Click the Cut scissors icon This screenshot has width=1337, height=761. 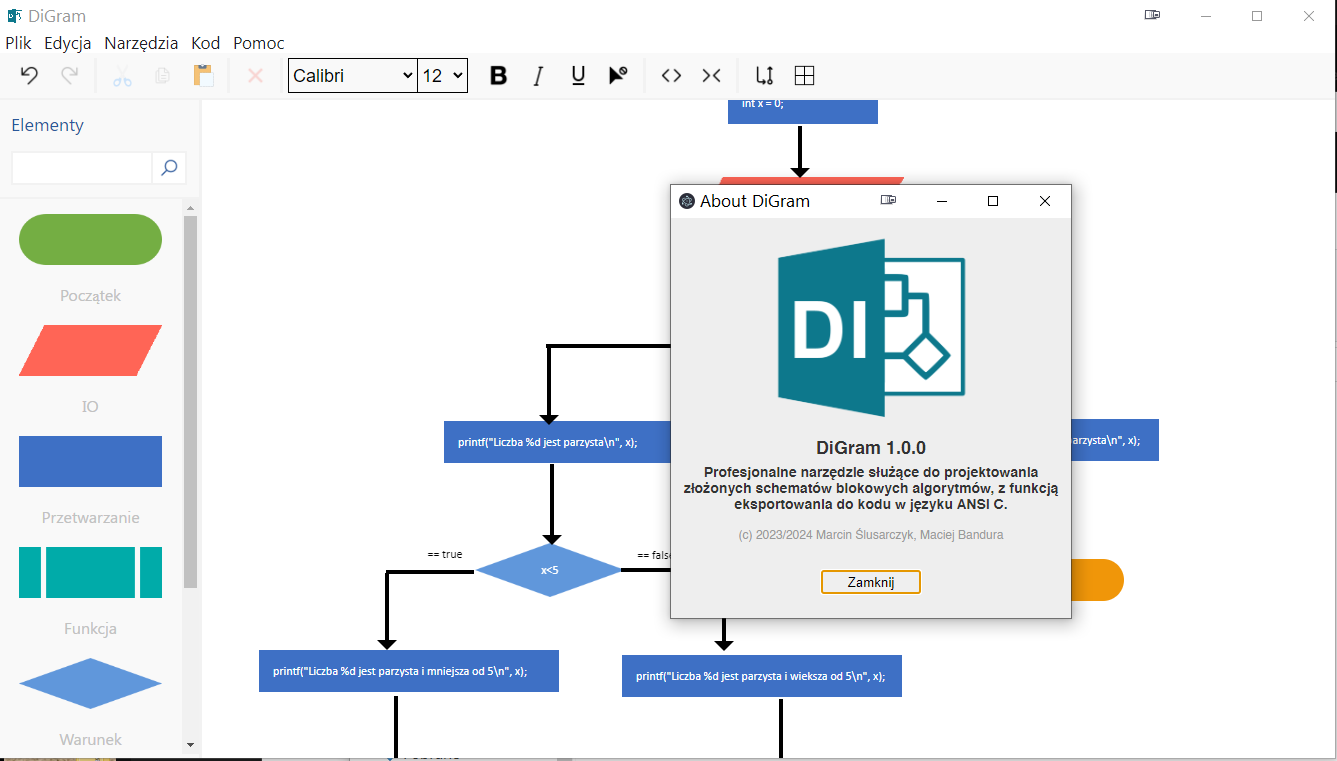point(122,75)
